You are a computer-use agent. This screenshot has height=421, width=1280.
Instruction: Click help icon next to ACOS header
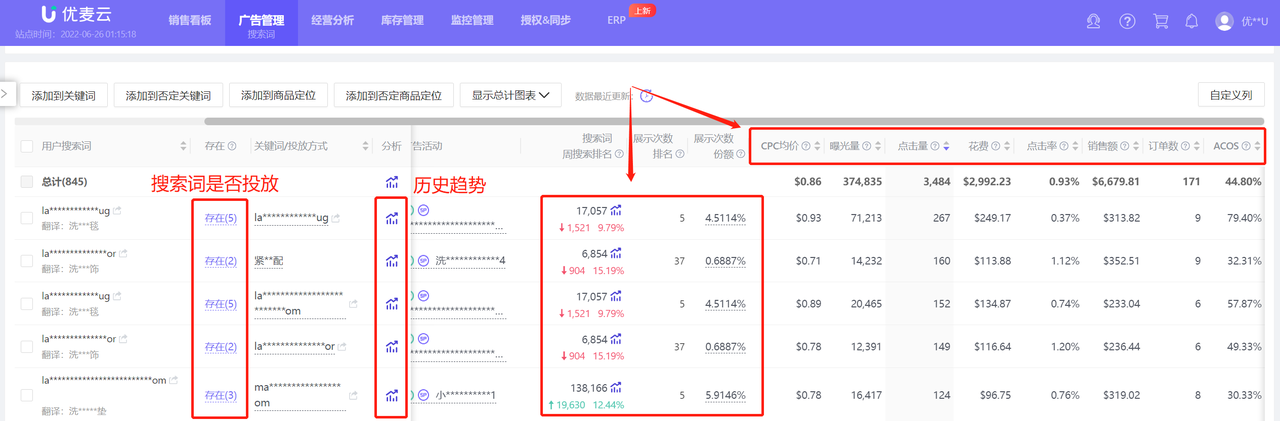1246,146
